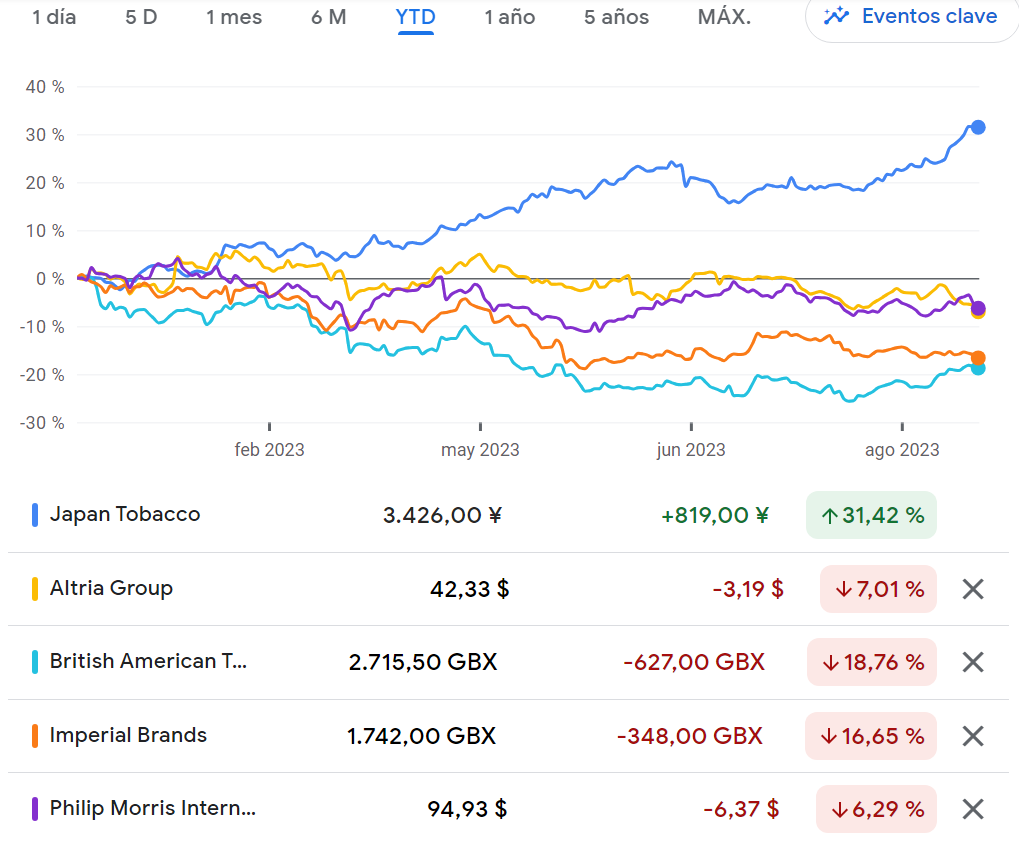Show the 5 años range
Image resolution: width=1019 pixels, height=841 pixels.
coord(616,17)
